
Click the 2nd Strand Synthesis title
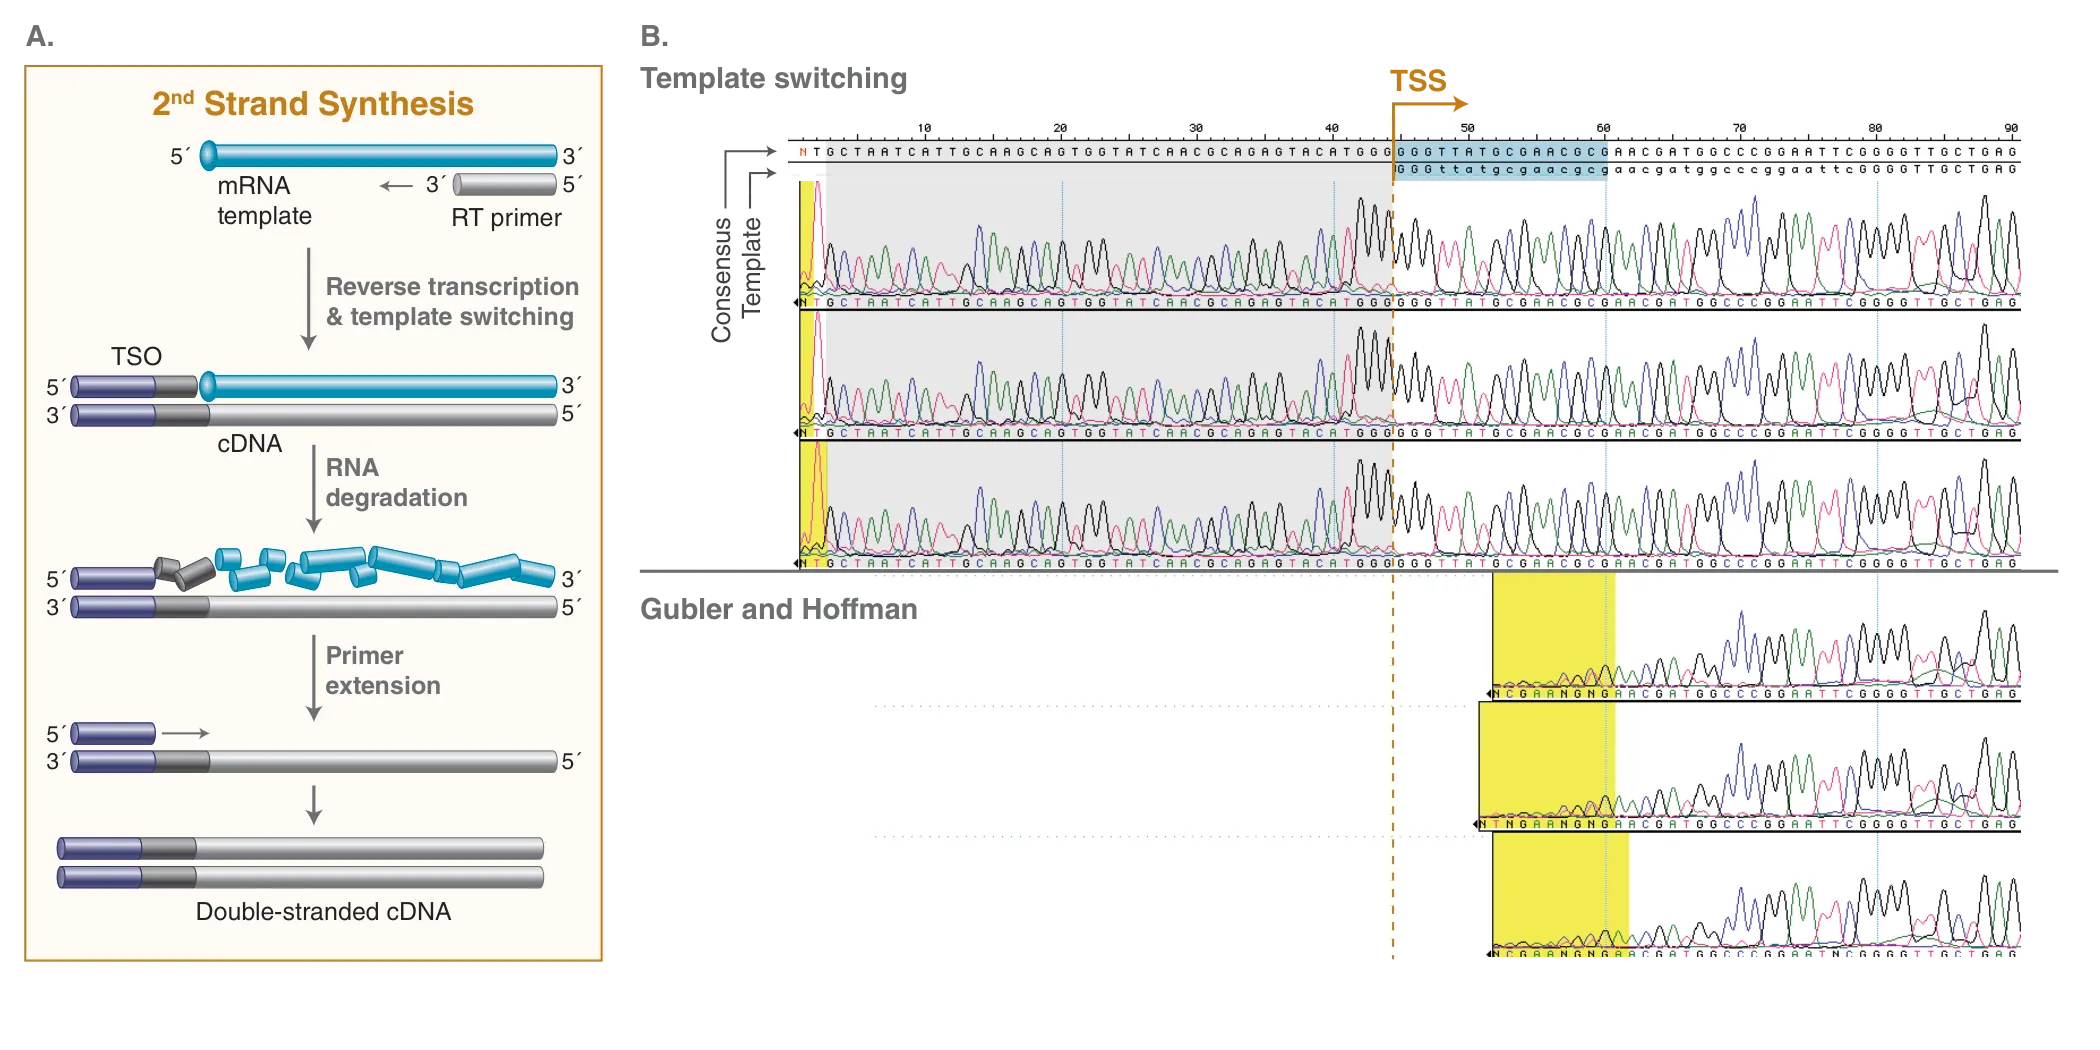click(313, 104)
